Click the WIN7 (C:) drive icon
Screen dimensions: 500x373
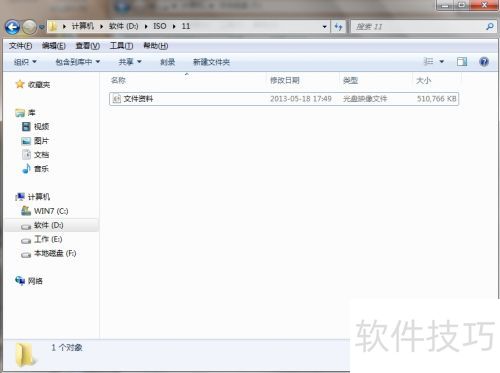(26, 211)
